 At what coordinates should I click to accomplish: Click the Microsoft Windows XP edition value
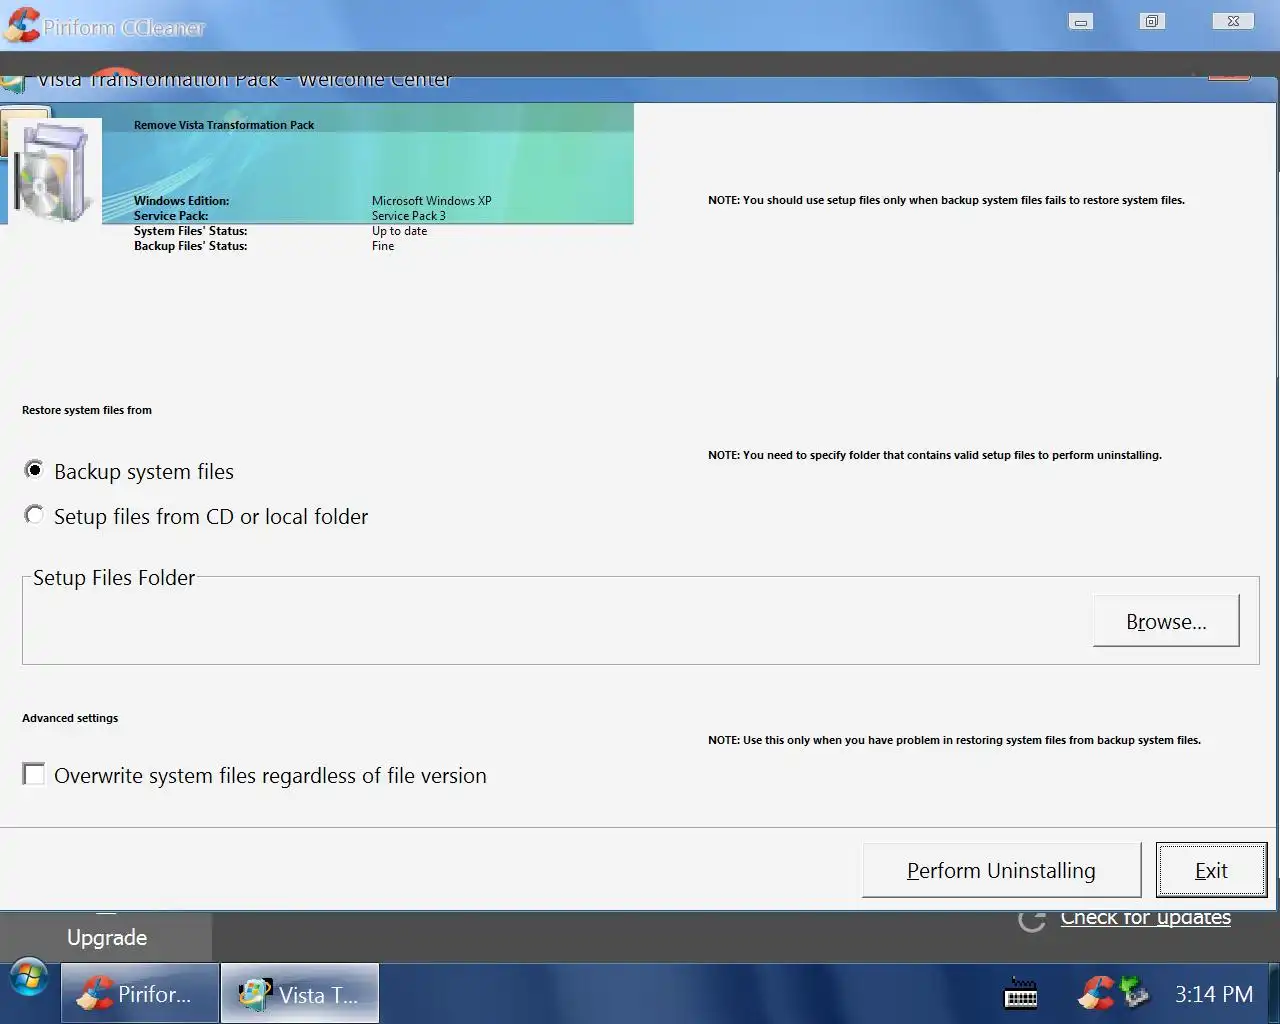pyautogui.click(x=432, y=200)
